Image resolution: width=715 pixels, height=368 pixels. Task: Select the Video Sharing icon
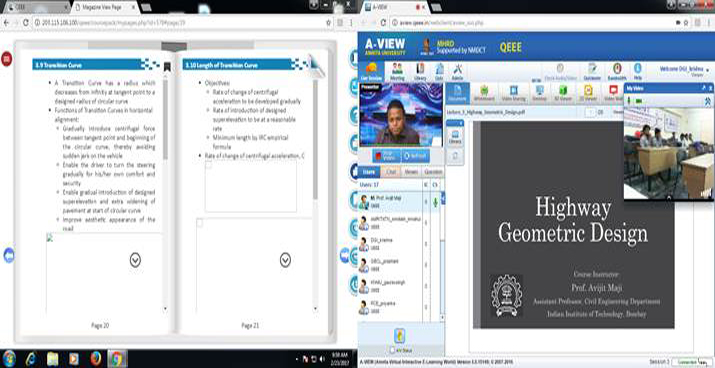click(513, 93)
